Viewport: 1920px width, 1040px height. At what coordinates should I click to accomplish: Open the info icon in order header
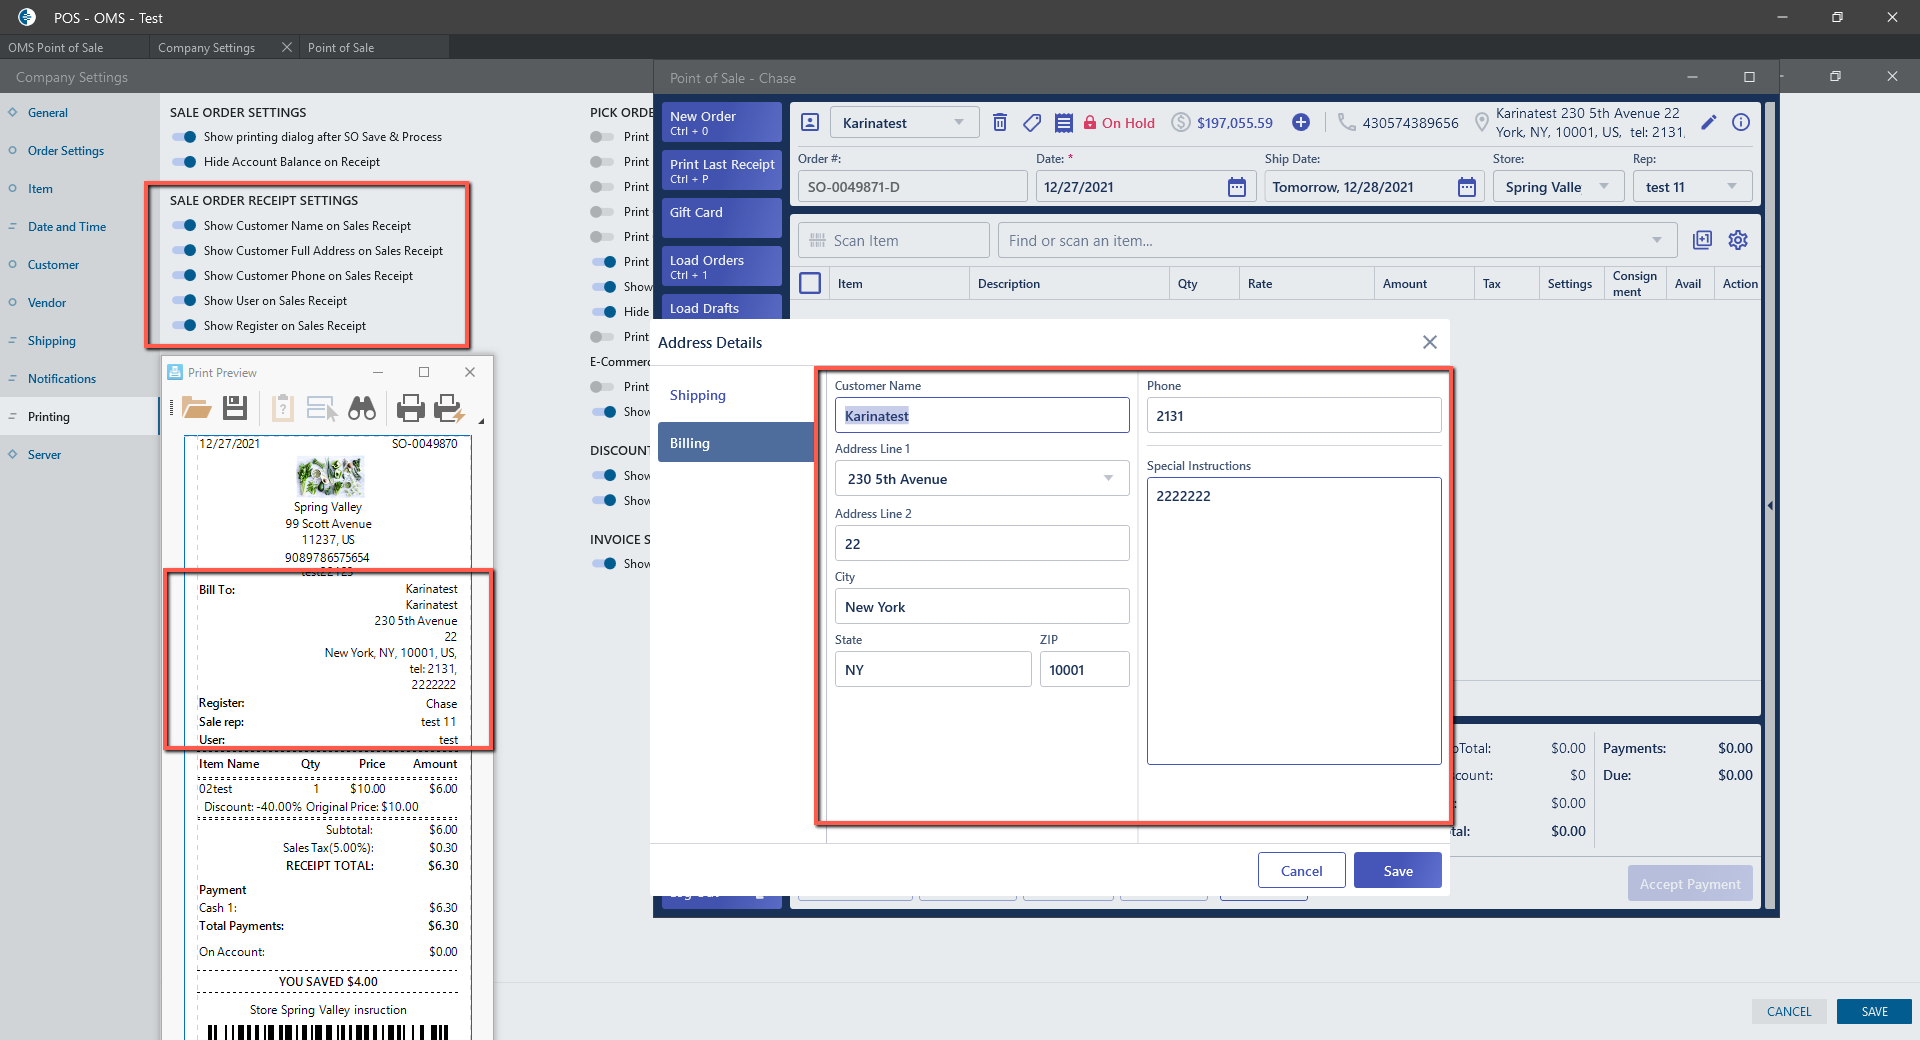(1741, 122)
